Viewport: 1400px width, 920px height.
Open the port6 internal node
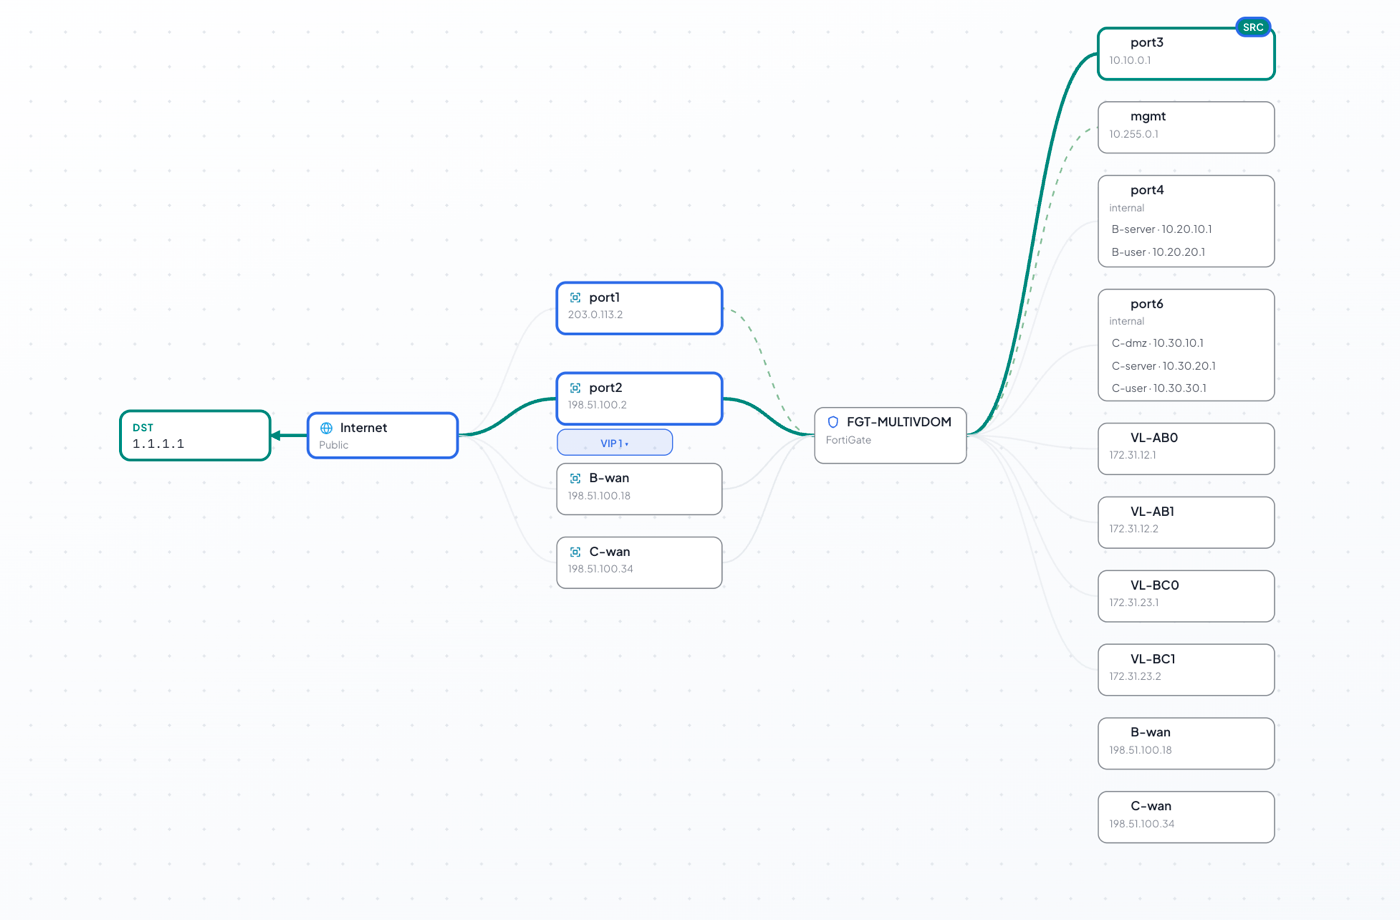click(1186, 345)
